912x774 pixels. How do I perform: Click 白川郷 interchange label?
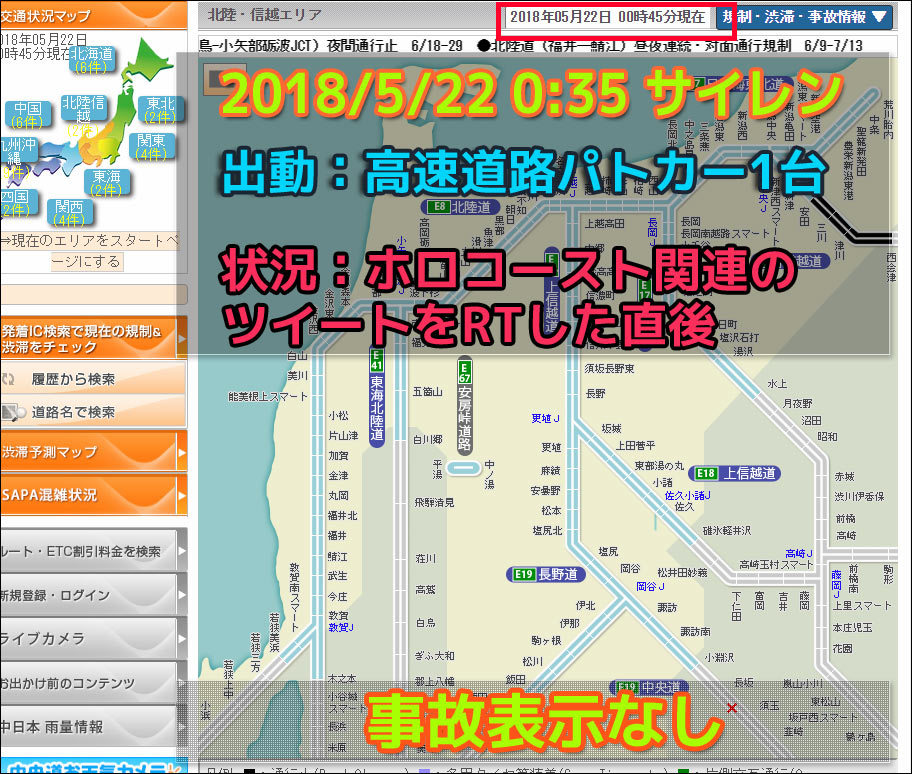pos(428,440)
